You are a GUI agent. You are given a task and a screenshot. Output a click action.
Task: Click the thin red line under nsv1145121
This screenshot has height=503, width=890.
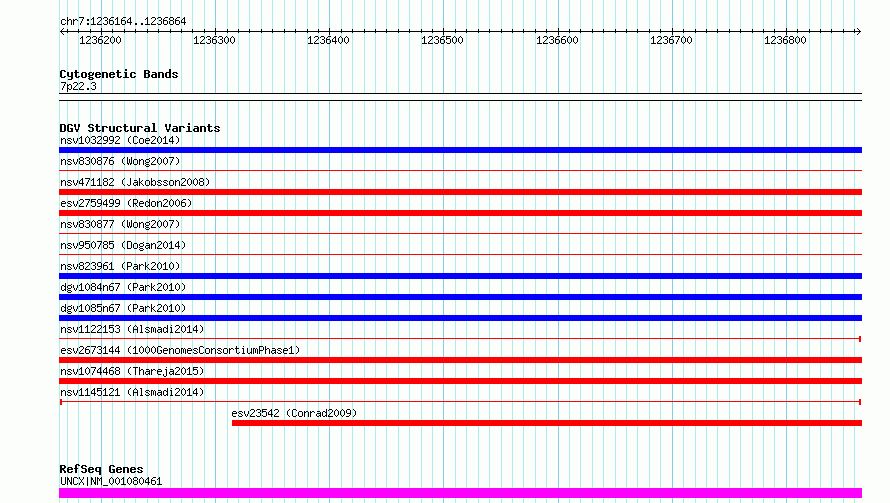pyautogui.click(x=460, y=402)
